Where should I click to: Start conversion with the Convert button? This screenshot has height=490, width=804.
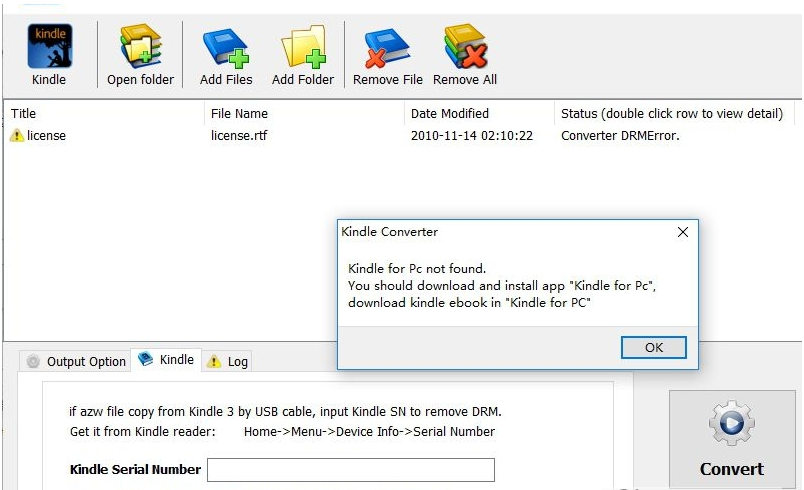(732, 439)
